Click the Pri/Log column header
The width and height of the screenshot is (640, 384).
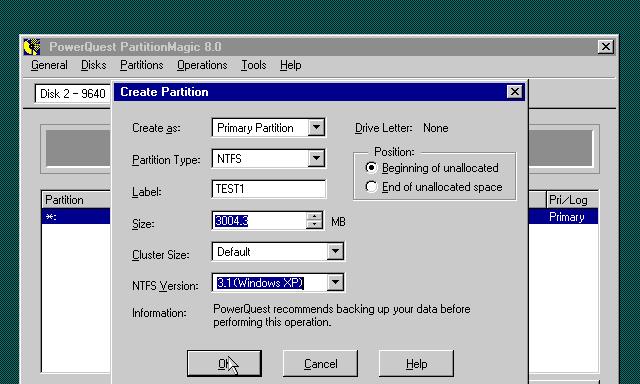pos(572,200)
